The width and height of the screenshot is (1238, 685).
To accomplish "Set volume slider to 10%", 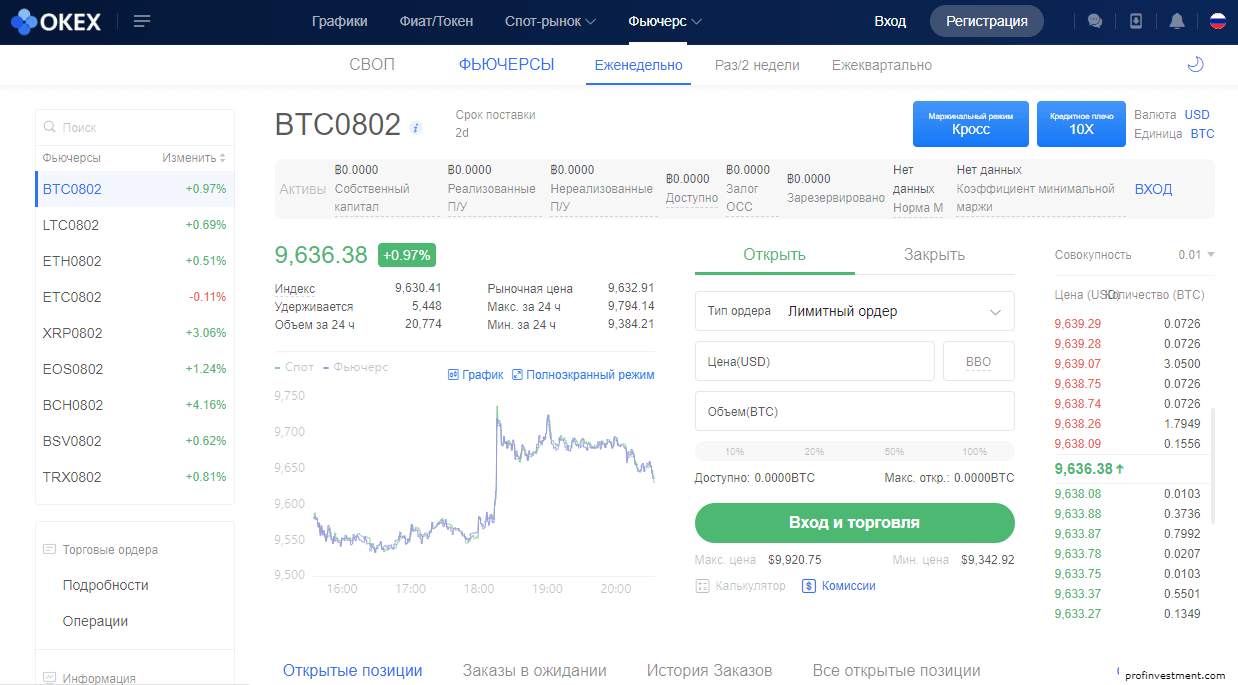I will click(735, 451).
